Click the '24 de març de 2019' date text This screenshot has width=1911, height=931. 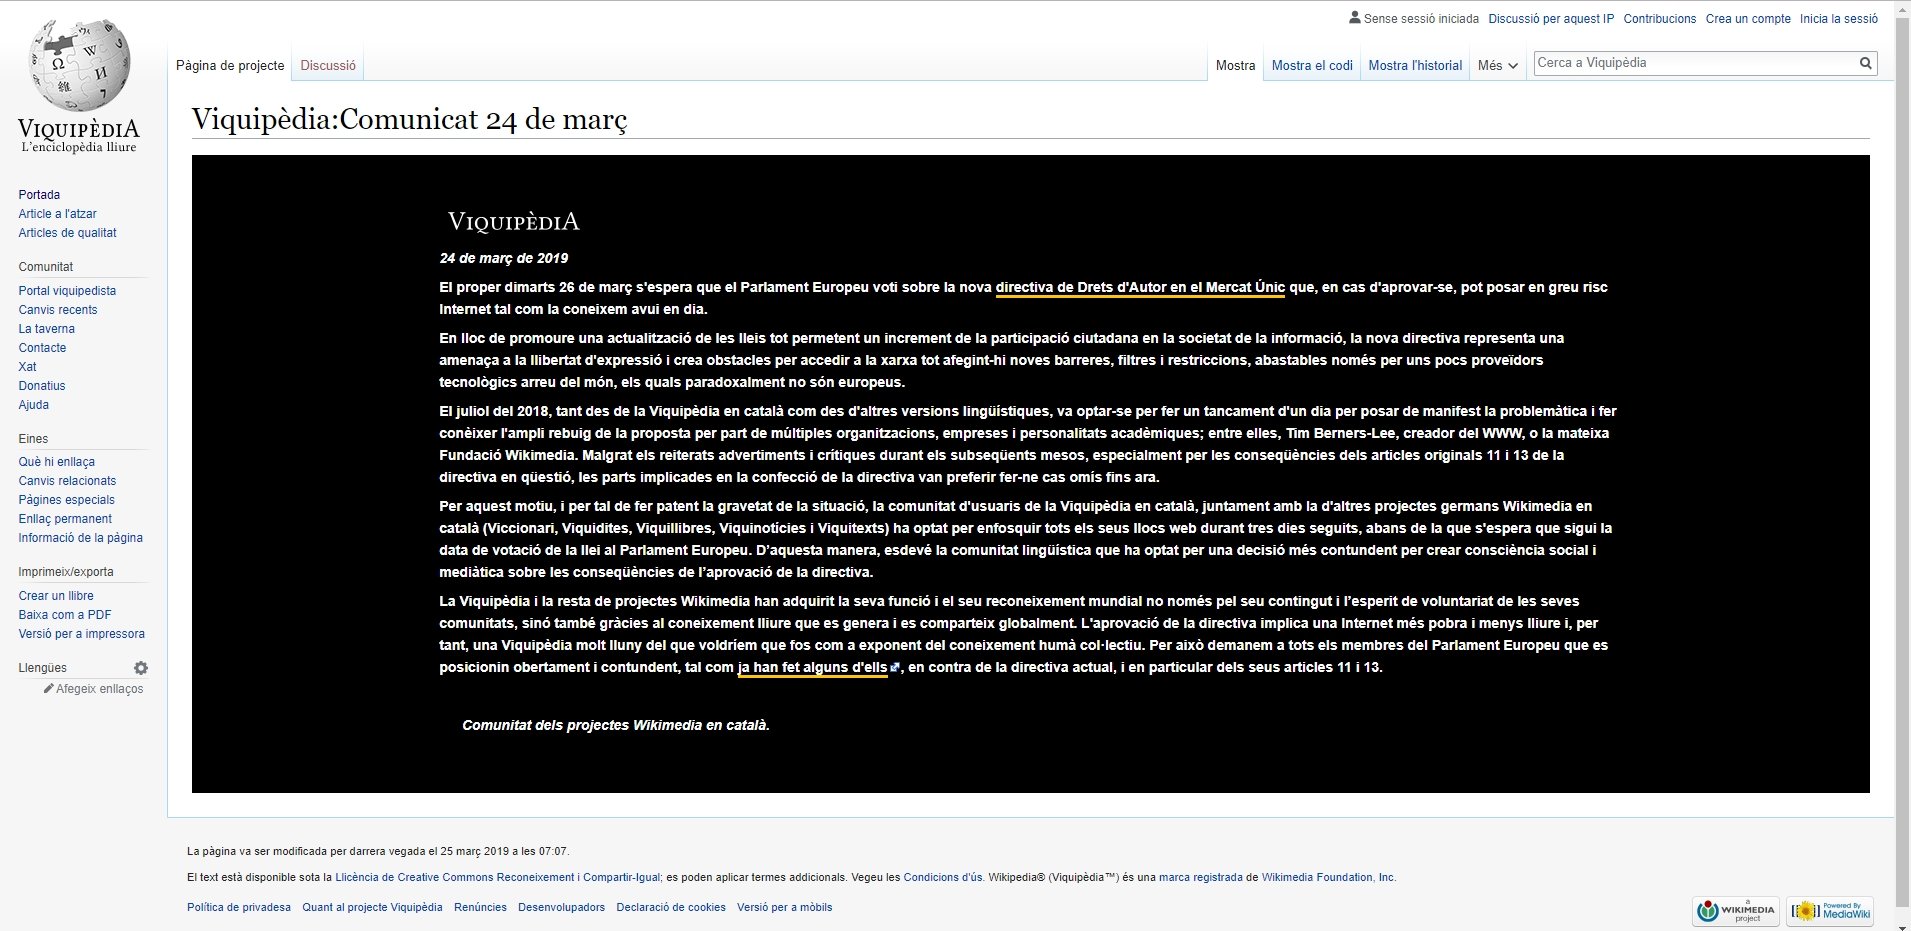pyautogui.click(x=504, y=259)
